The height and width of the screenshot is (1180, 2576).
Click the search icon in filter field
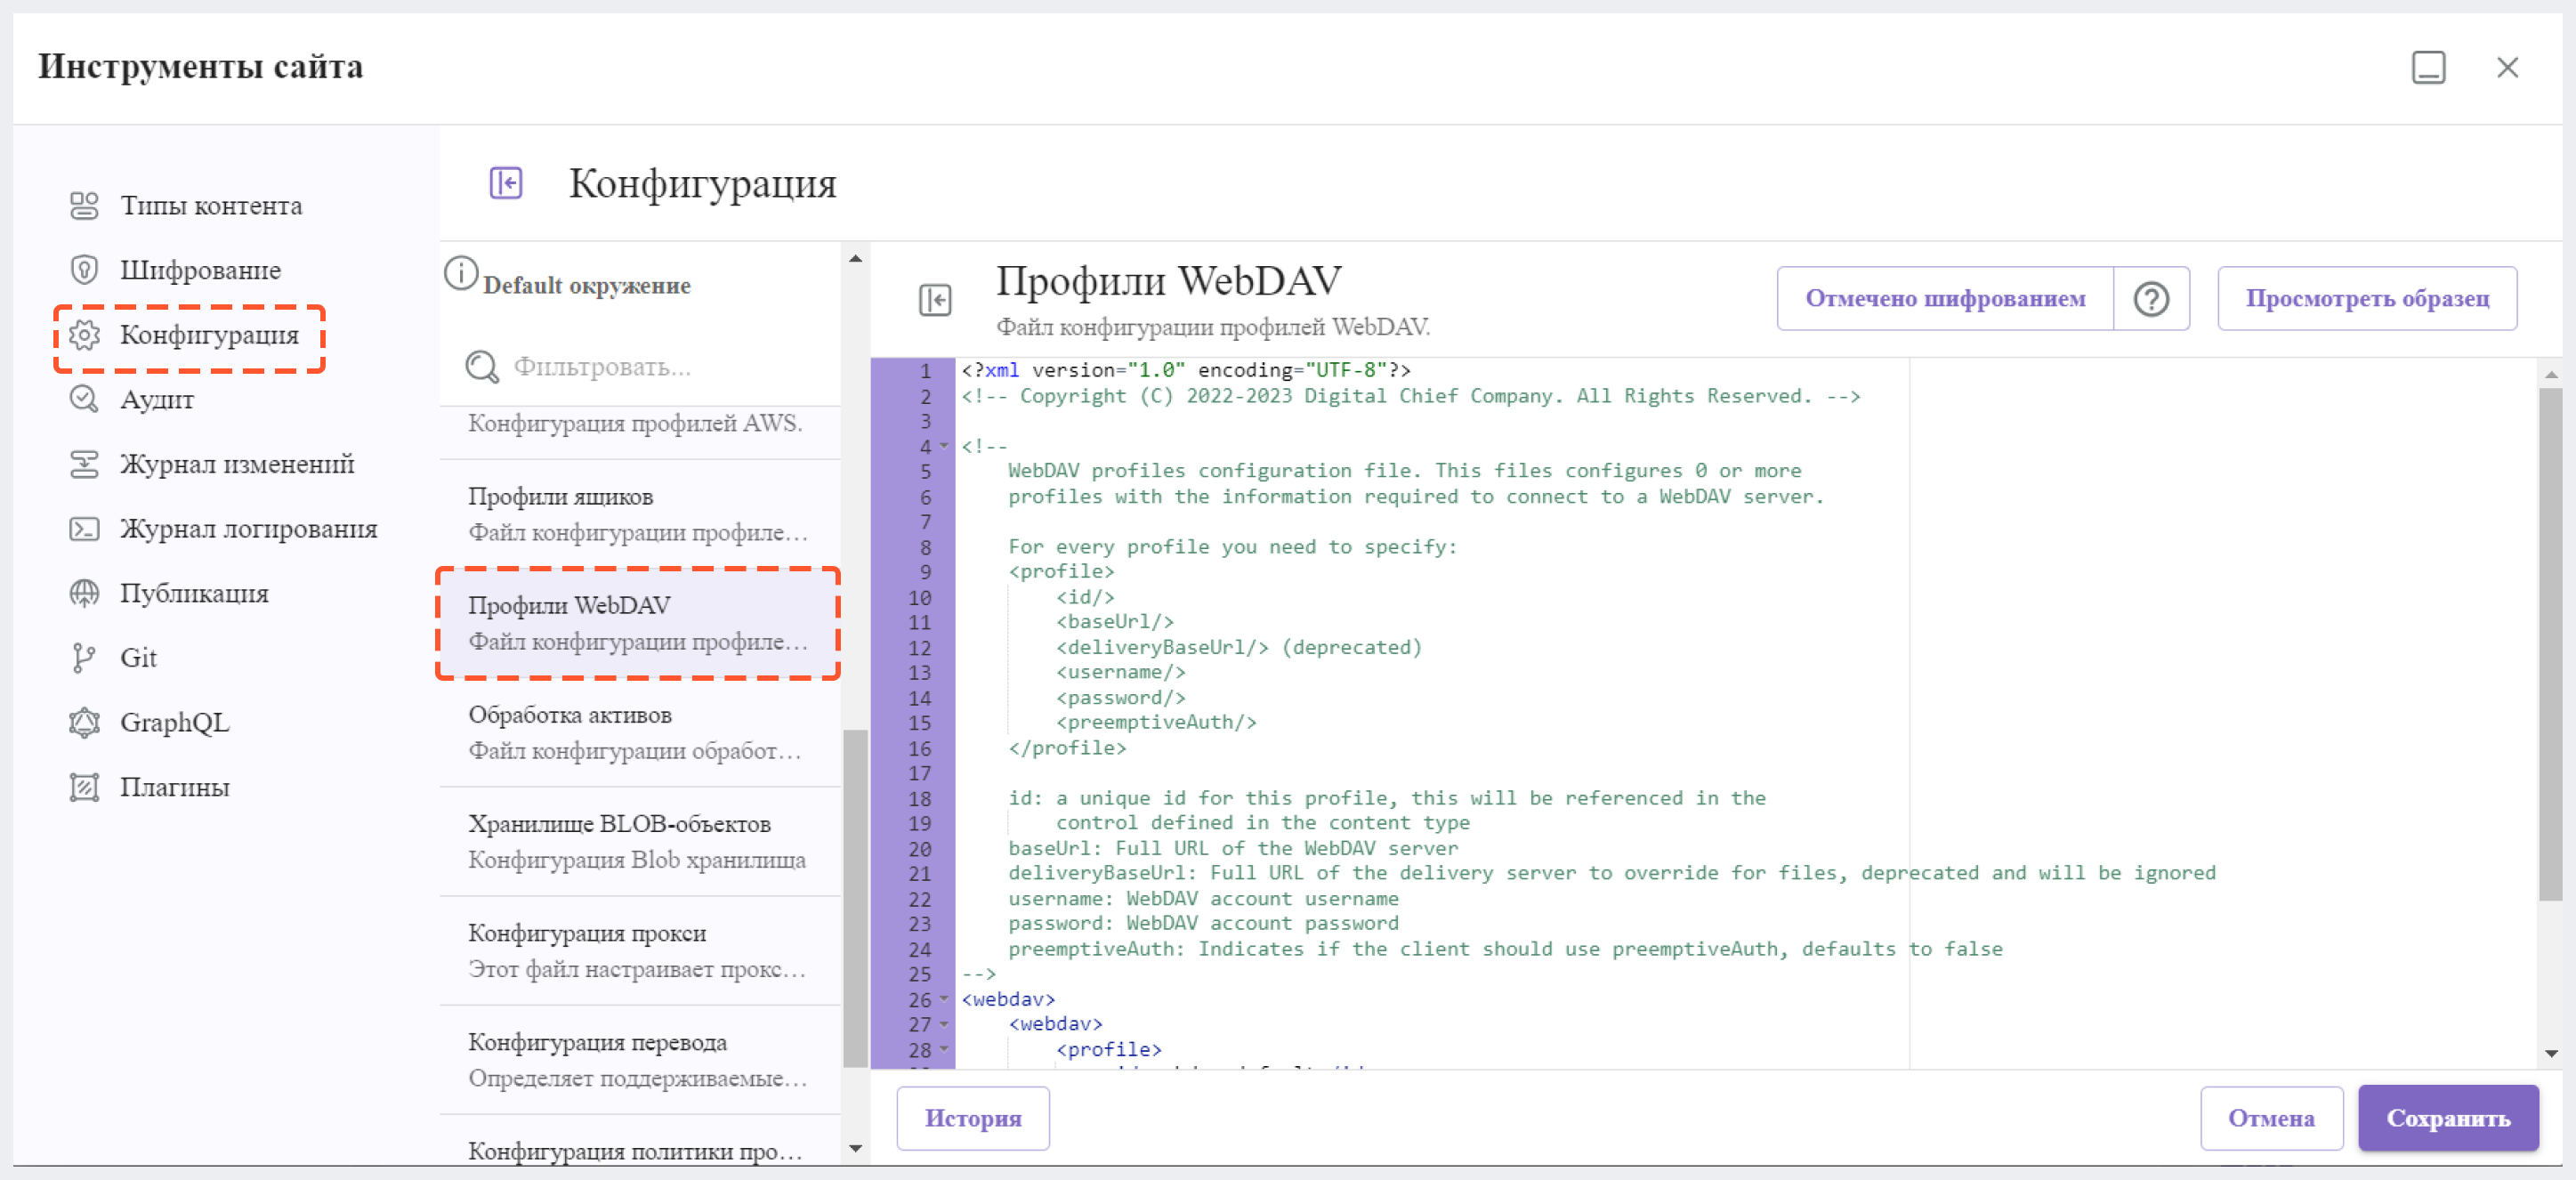482,367
